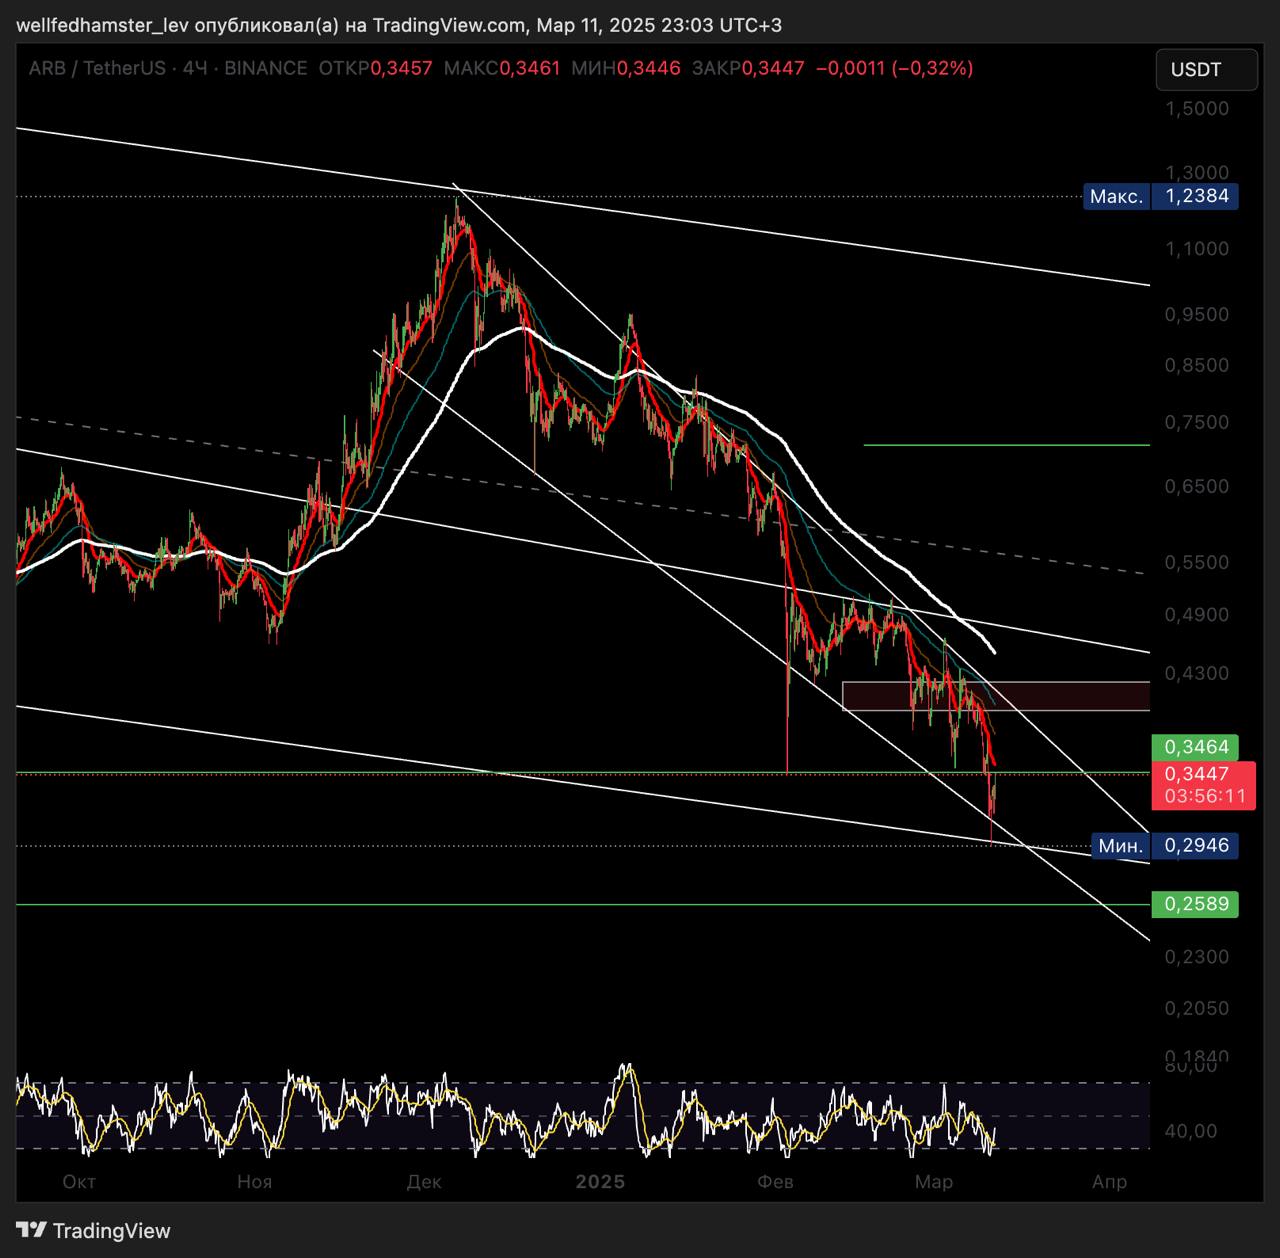This screenshot has width=1280, height=1258.
Task: Click the low value 0,3446
Action: click(x=650, y=68)
